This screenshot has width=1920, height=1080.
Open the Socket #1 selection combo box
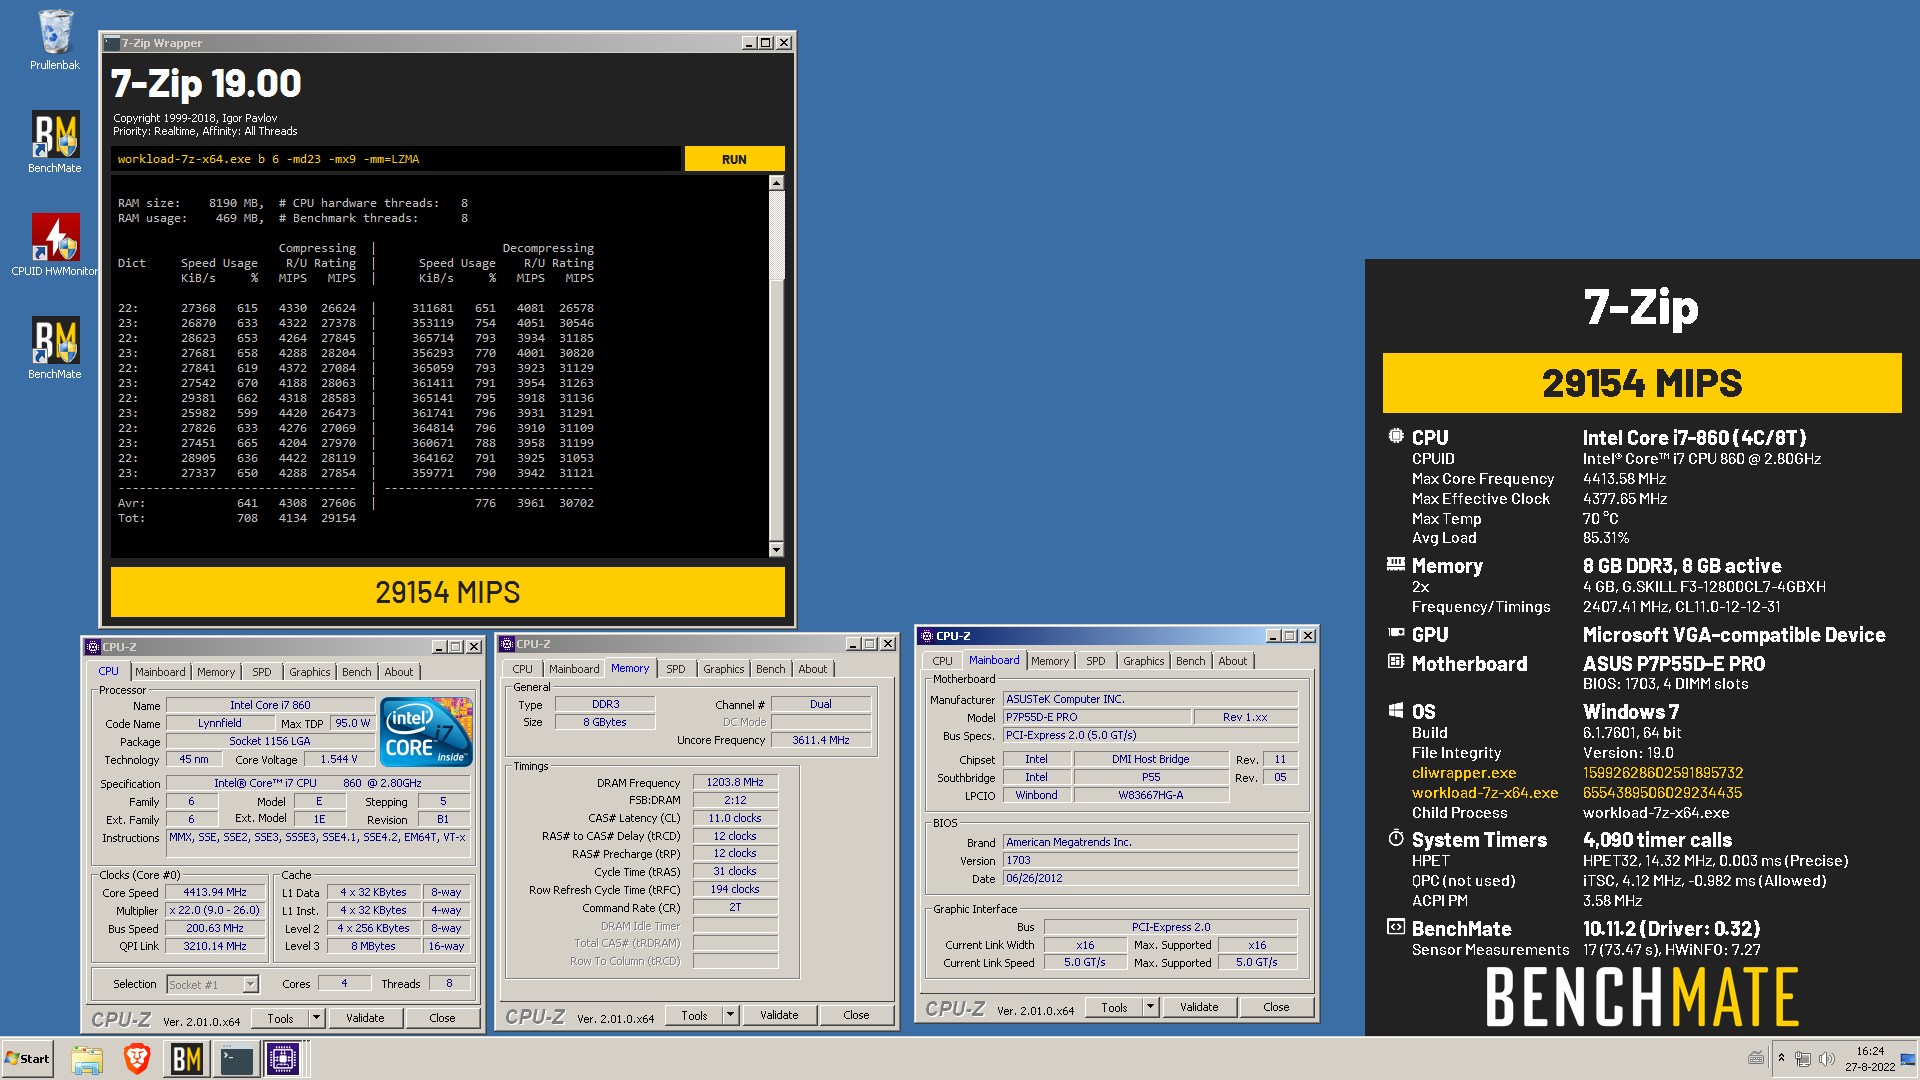[212, 984]
